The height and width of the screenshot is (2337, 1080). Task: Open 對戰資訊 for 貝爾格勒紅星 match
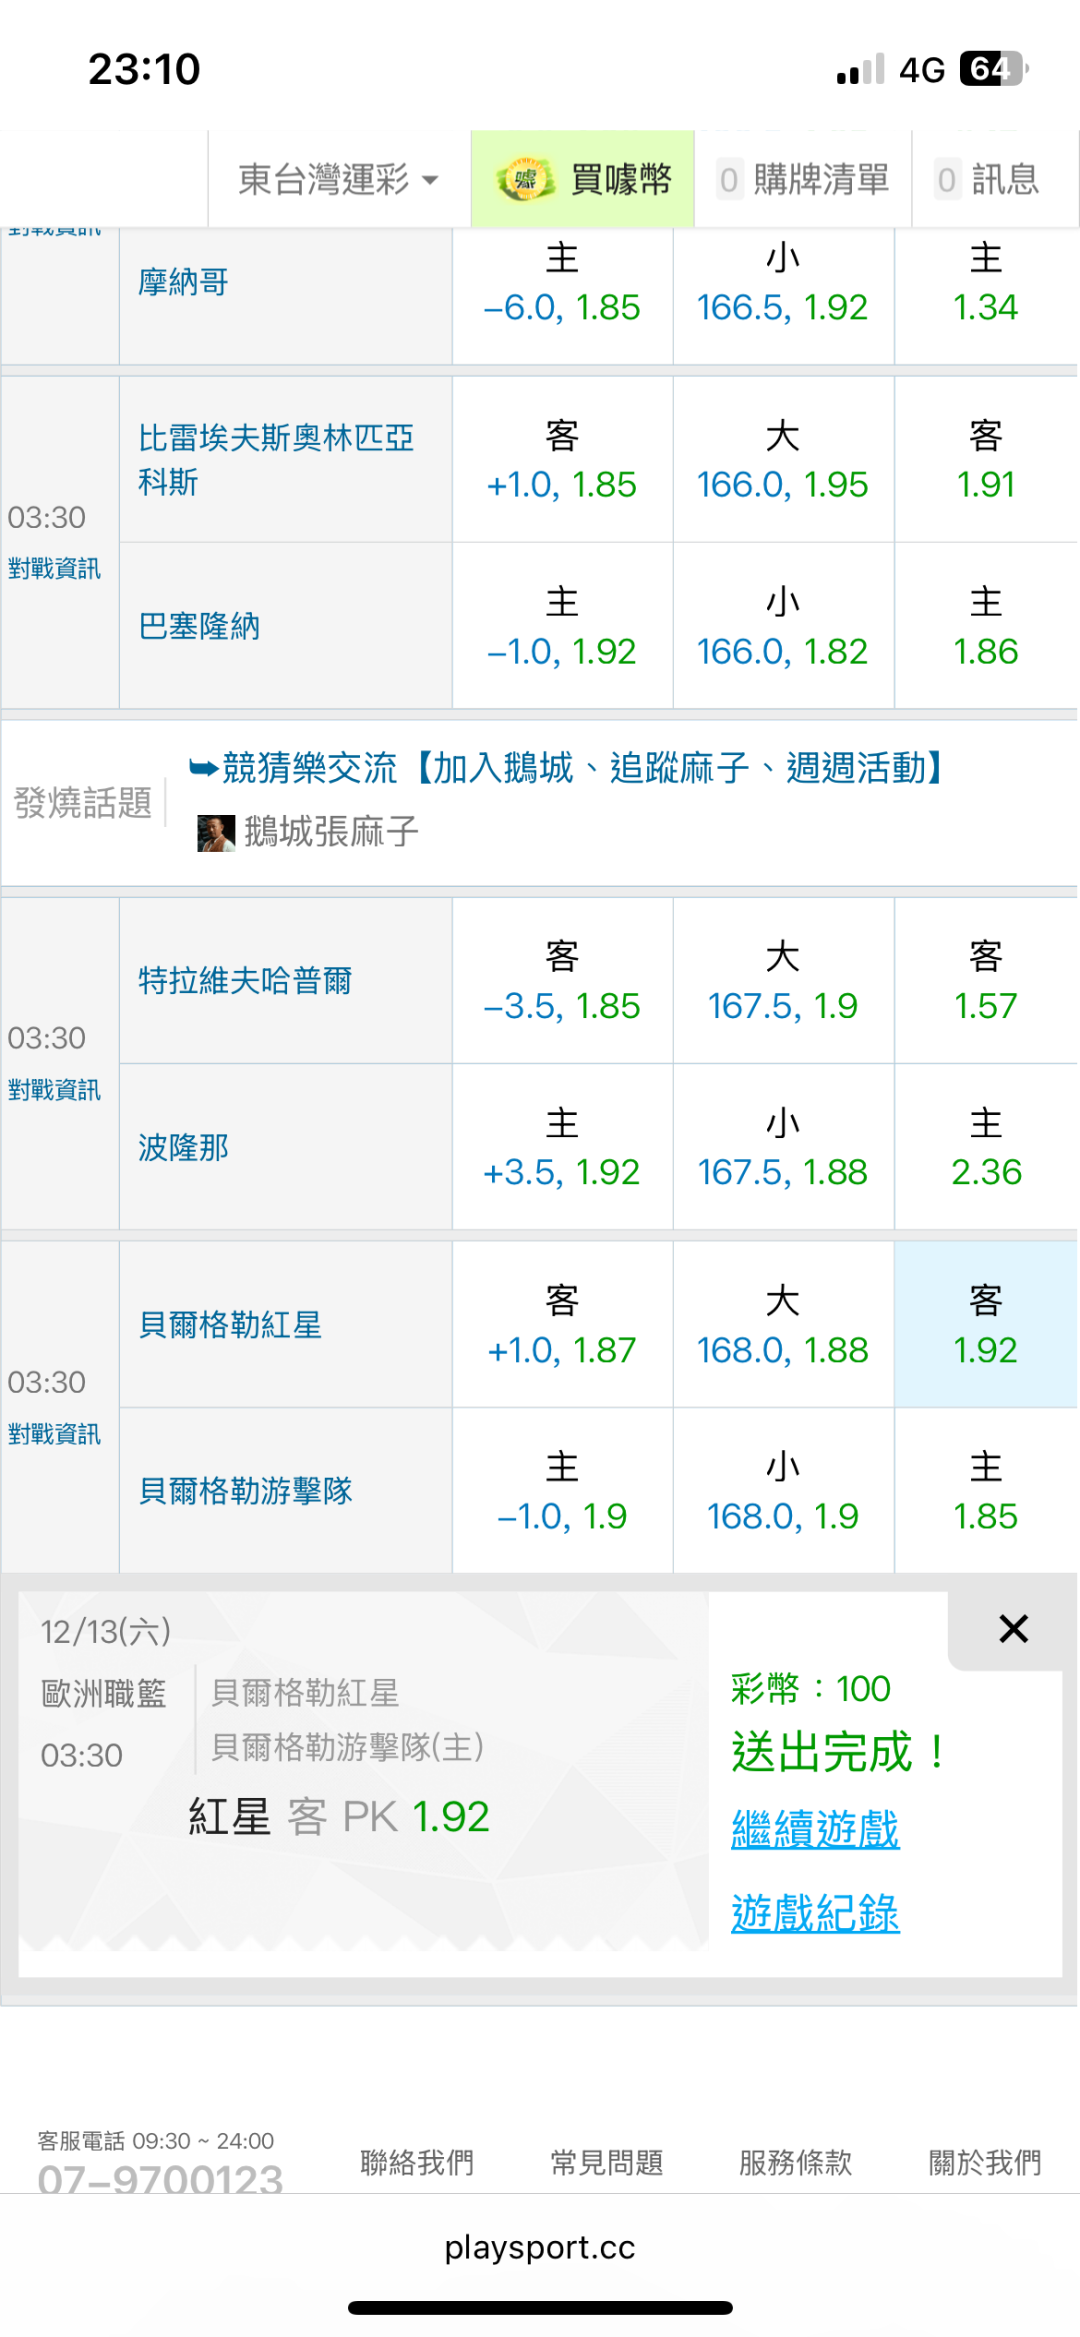click(55, 1434)
